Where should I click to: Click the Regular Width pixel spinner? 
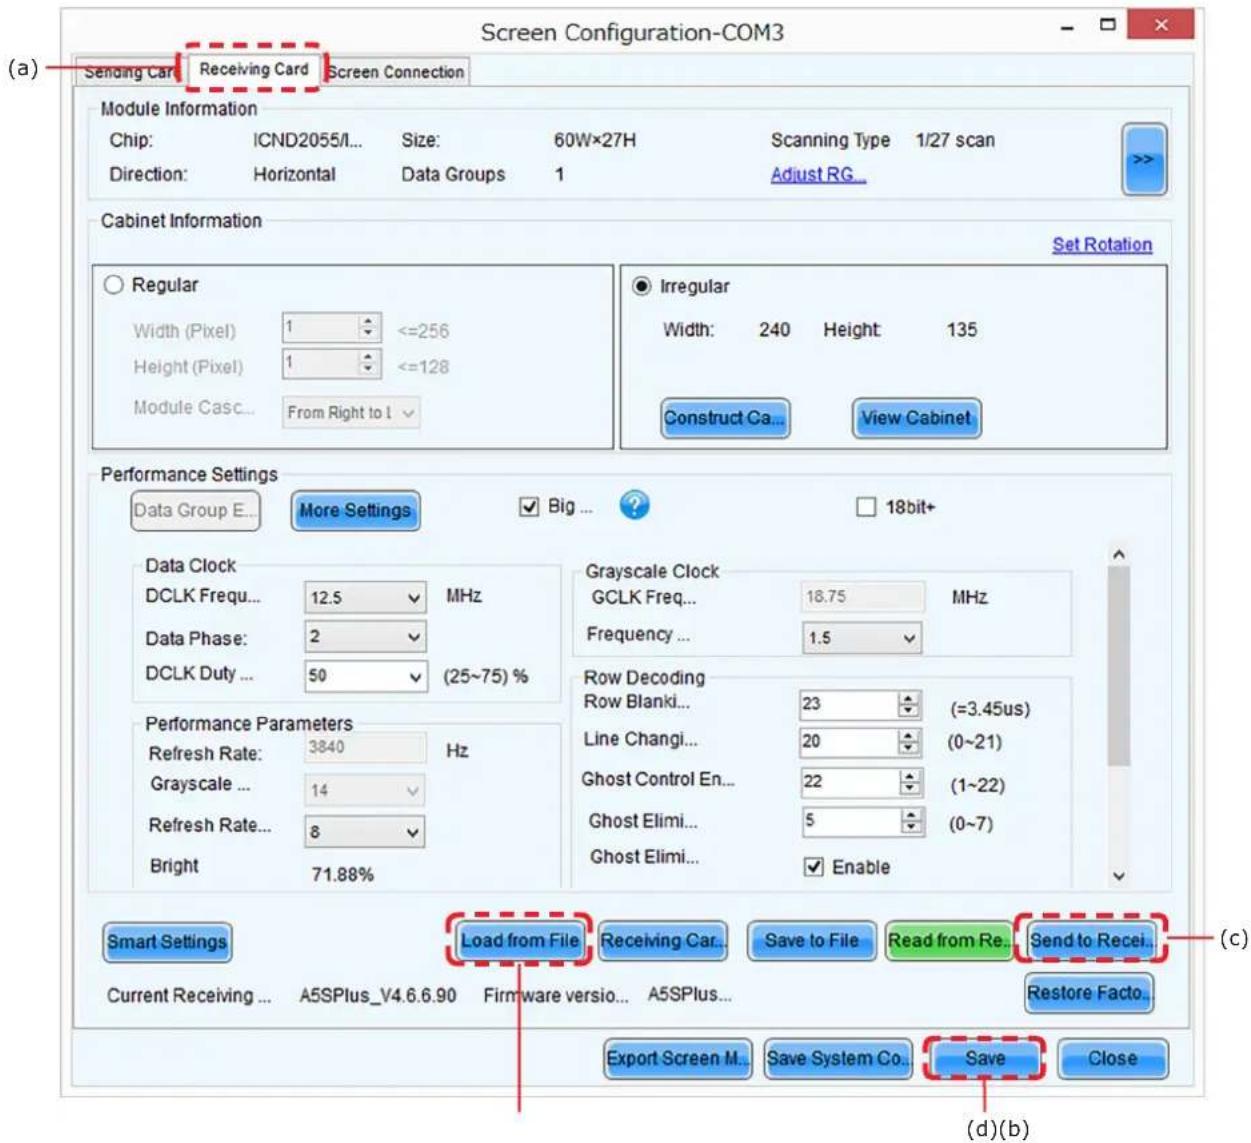pos(368,328)
